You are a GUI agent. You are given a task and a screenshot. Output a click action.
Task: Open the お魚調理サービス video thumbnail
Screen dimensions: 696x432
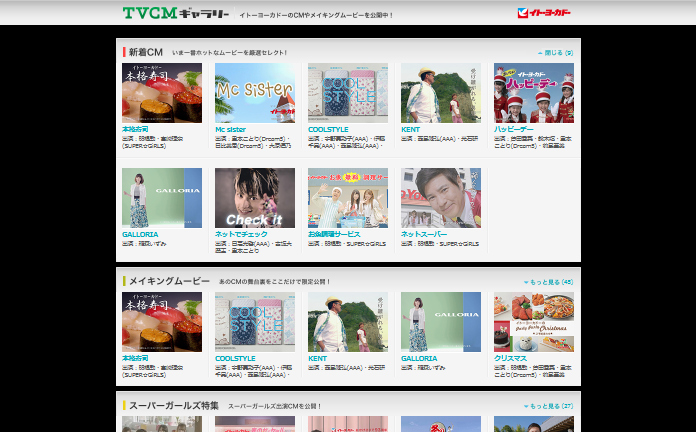[348, 198]
